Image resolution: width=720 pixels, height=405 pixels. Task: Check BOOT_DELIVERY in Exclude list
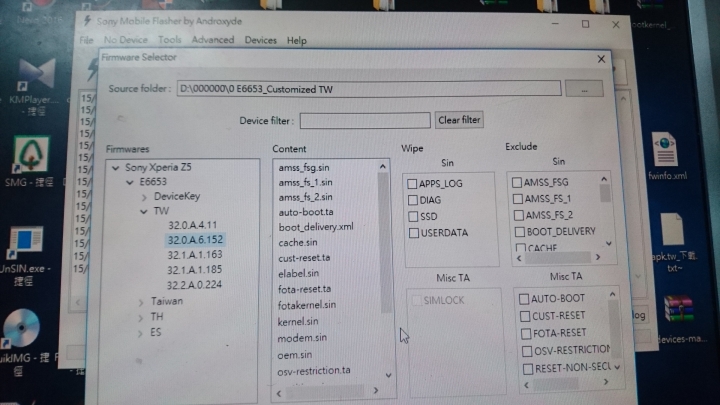(520, 231)
